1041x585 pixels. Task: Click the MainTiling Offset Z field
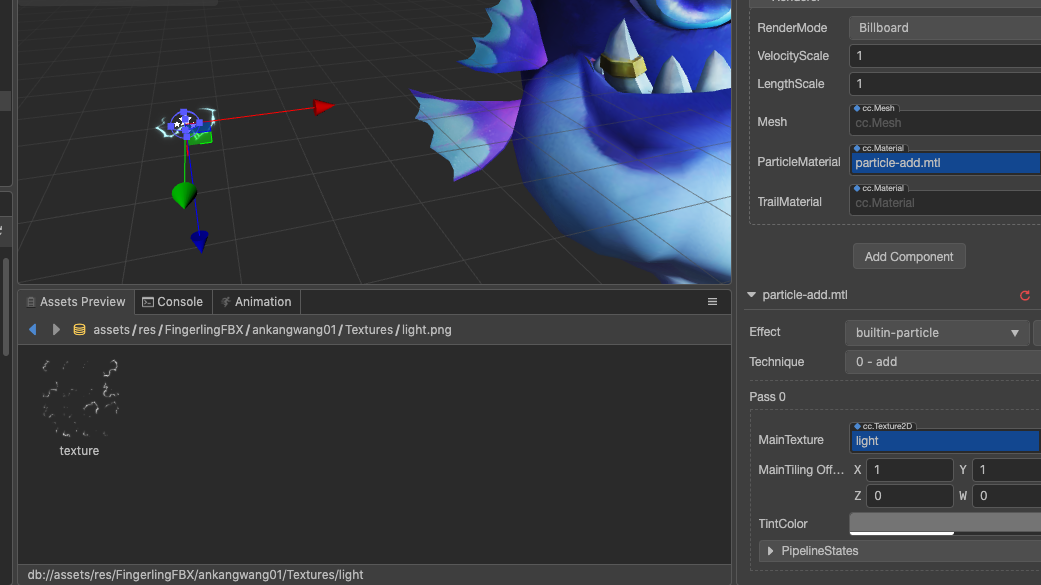(x=910, y=496)
